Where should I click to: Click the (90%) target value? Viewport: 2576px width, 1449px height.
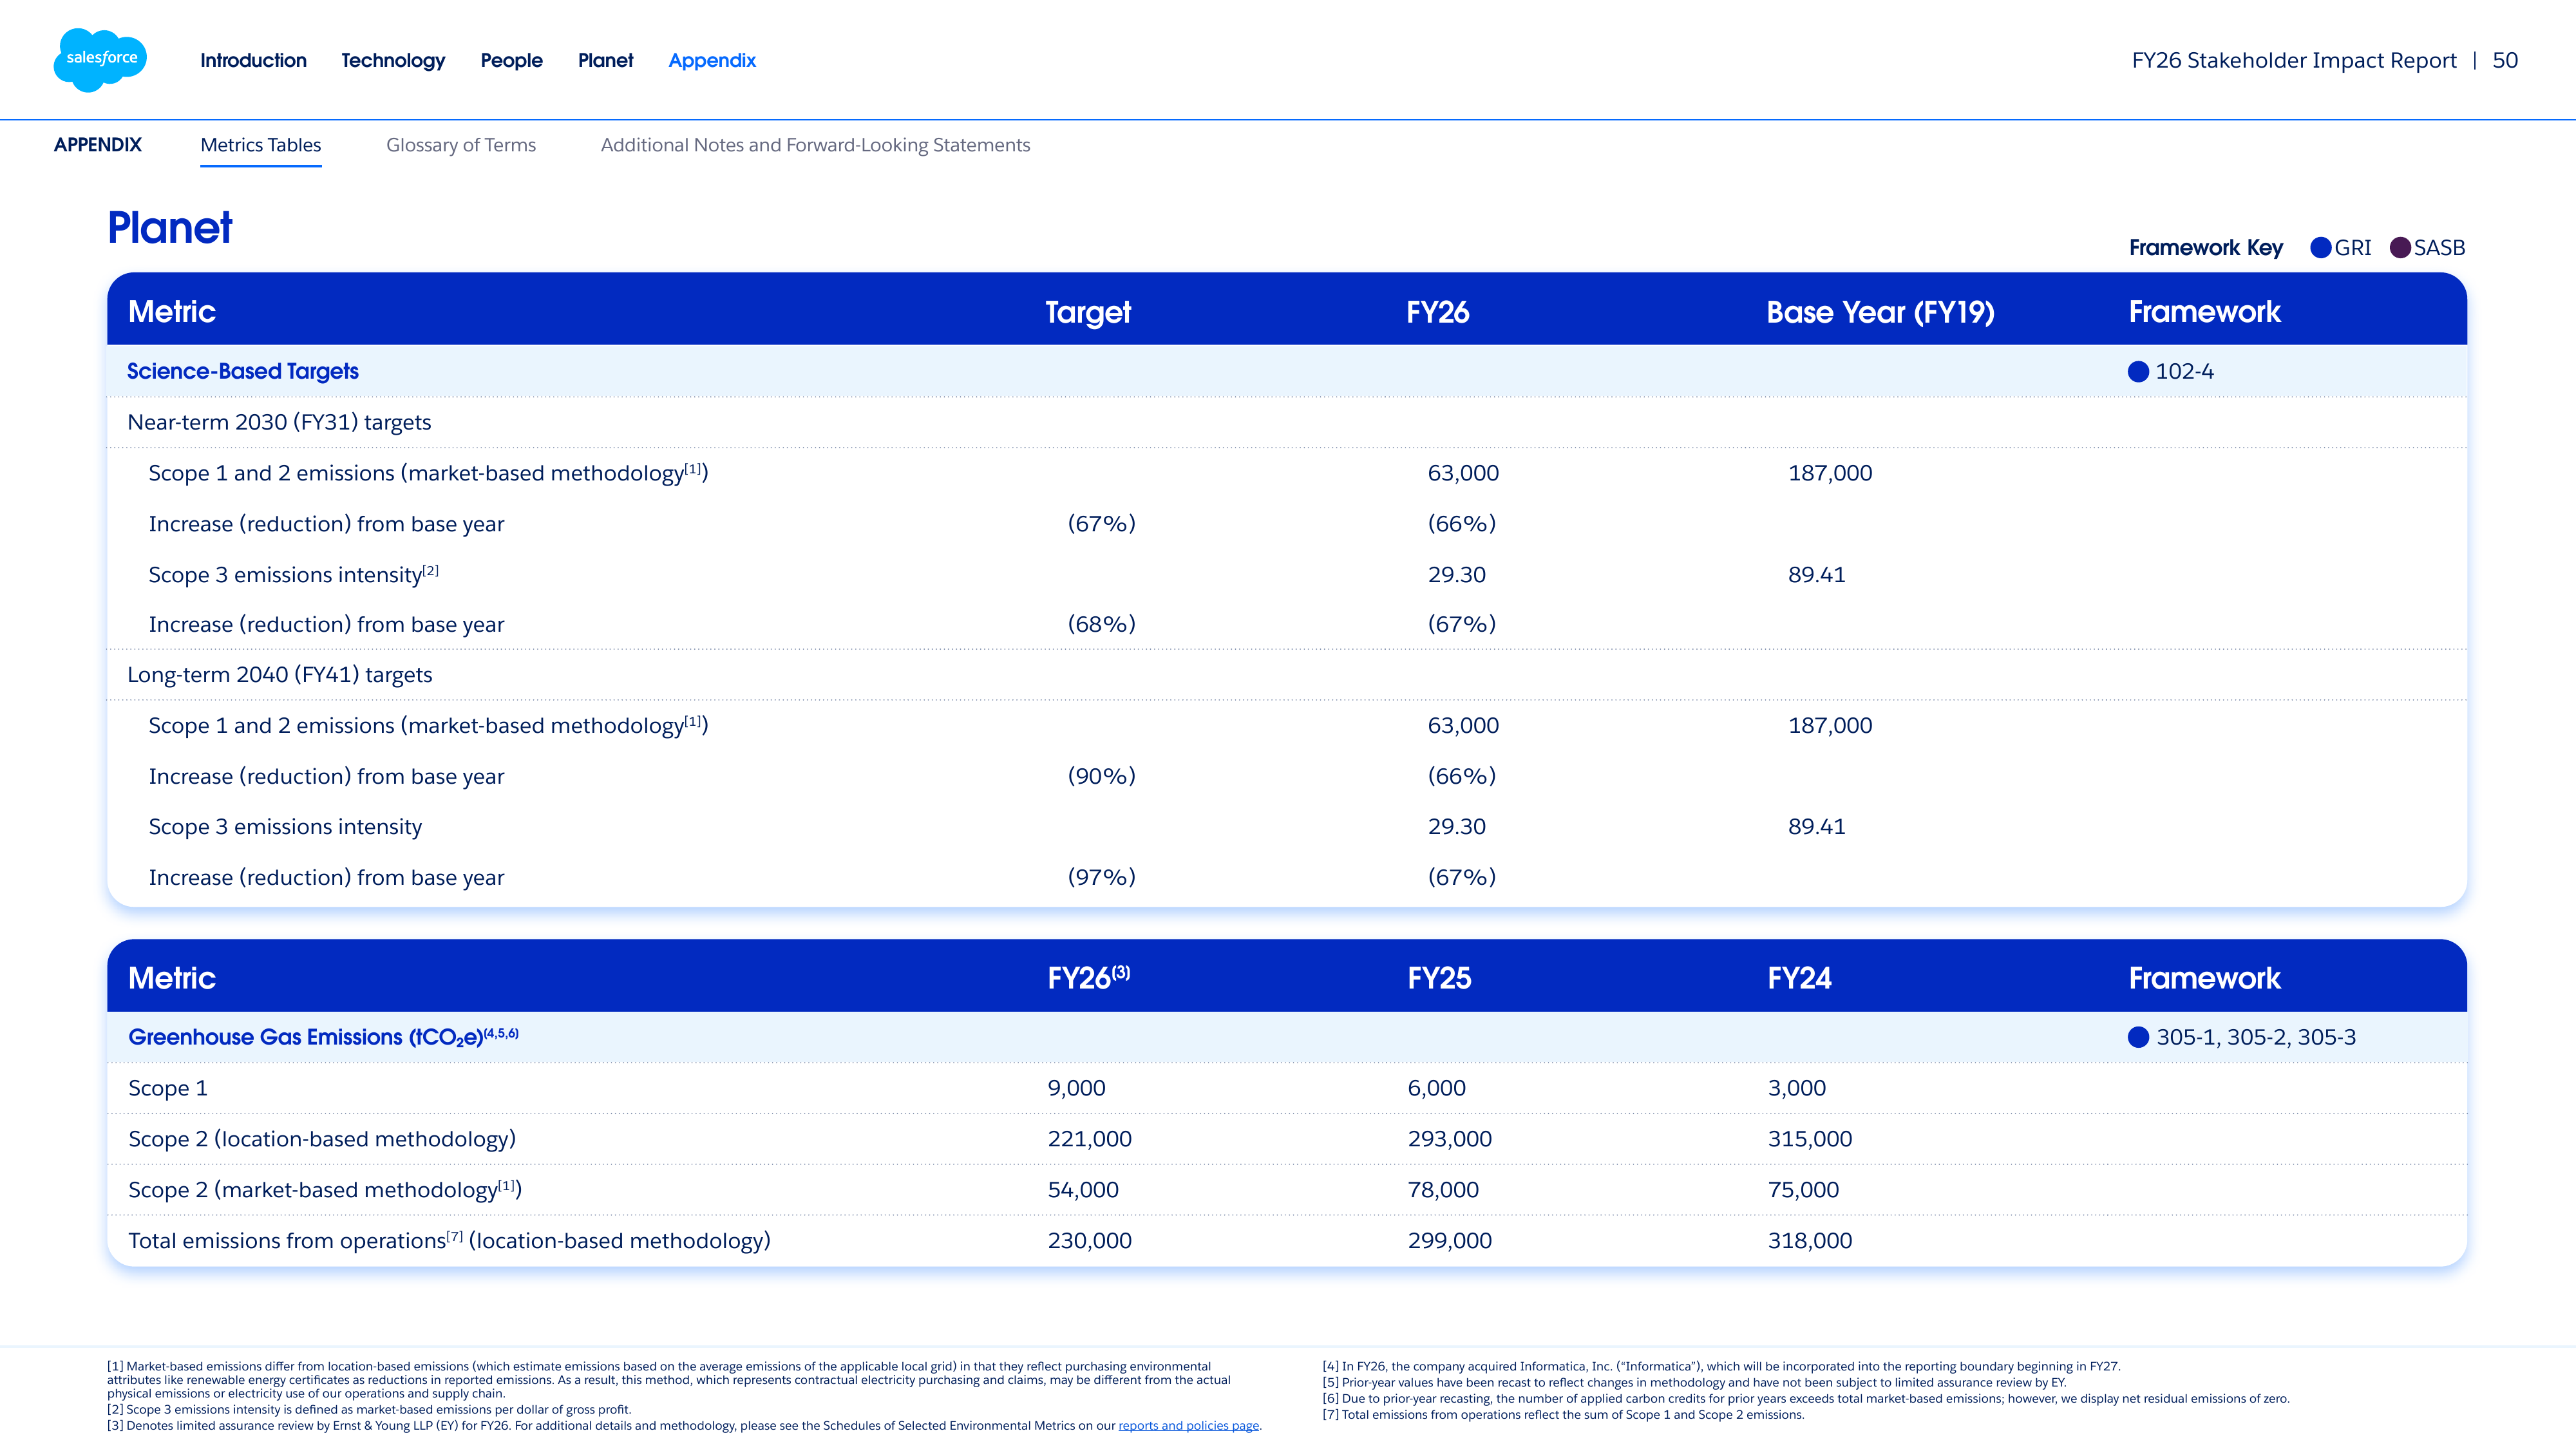(x=1101, y=776)
